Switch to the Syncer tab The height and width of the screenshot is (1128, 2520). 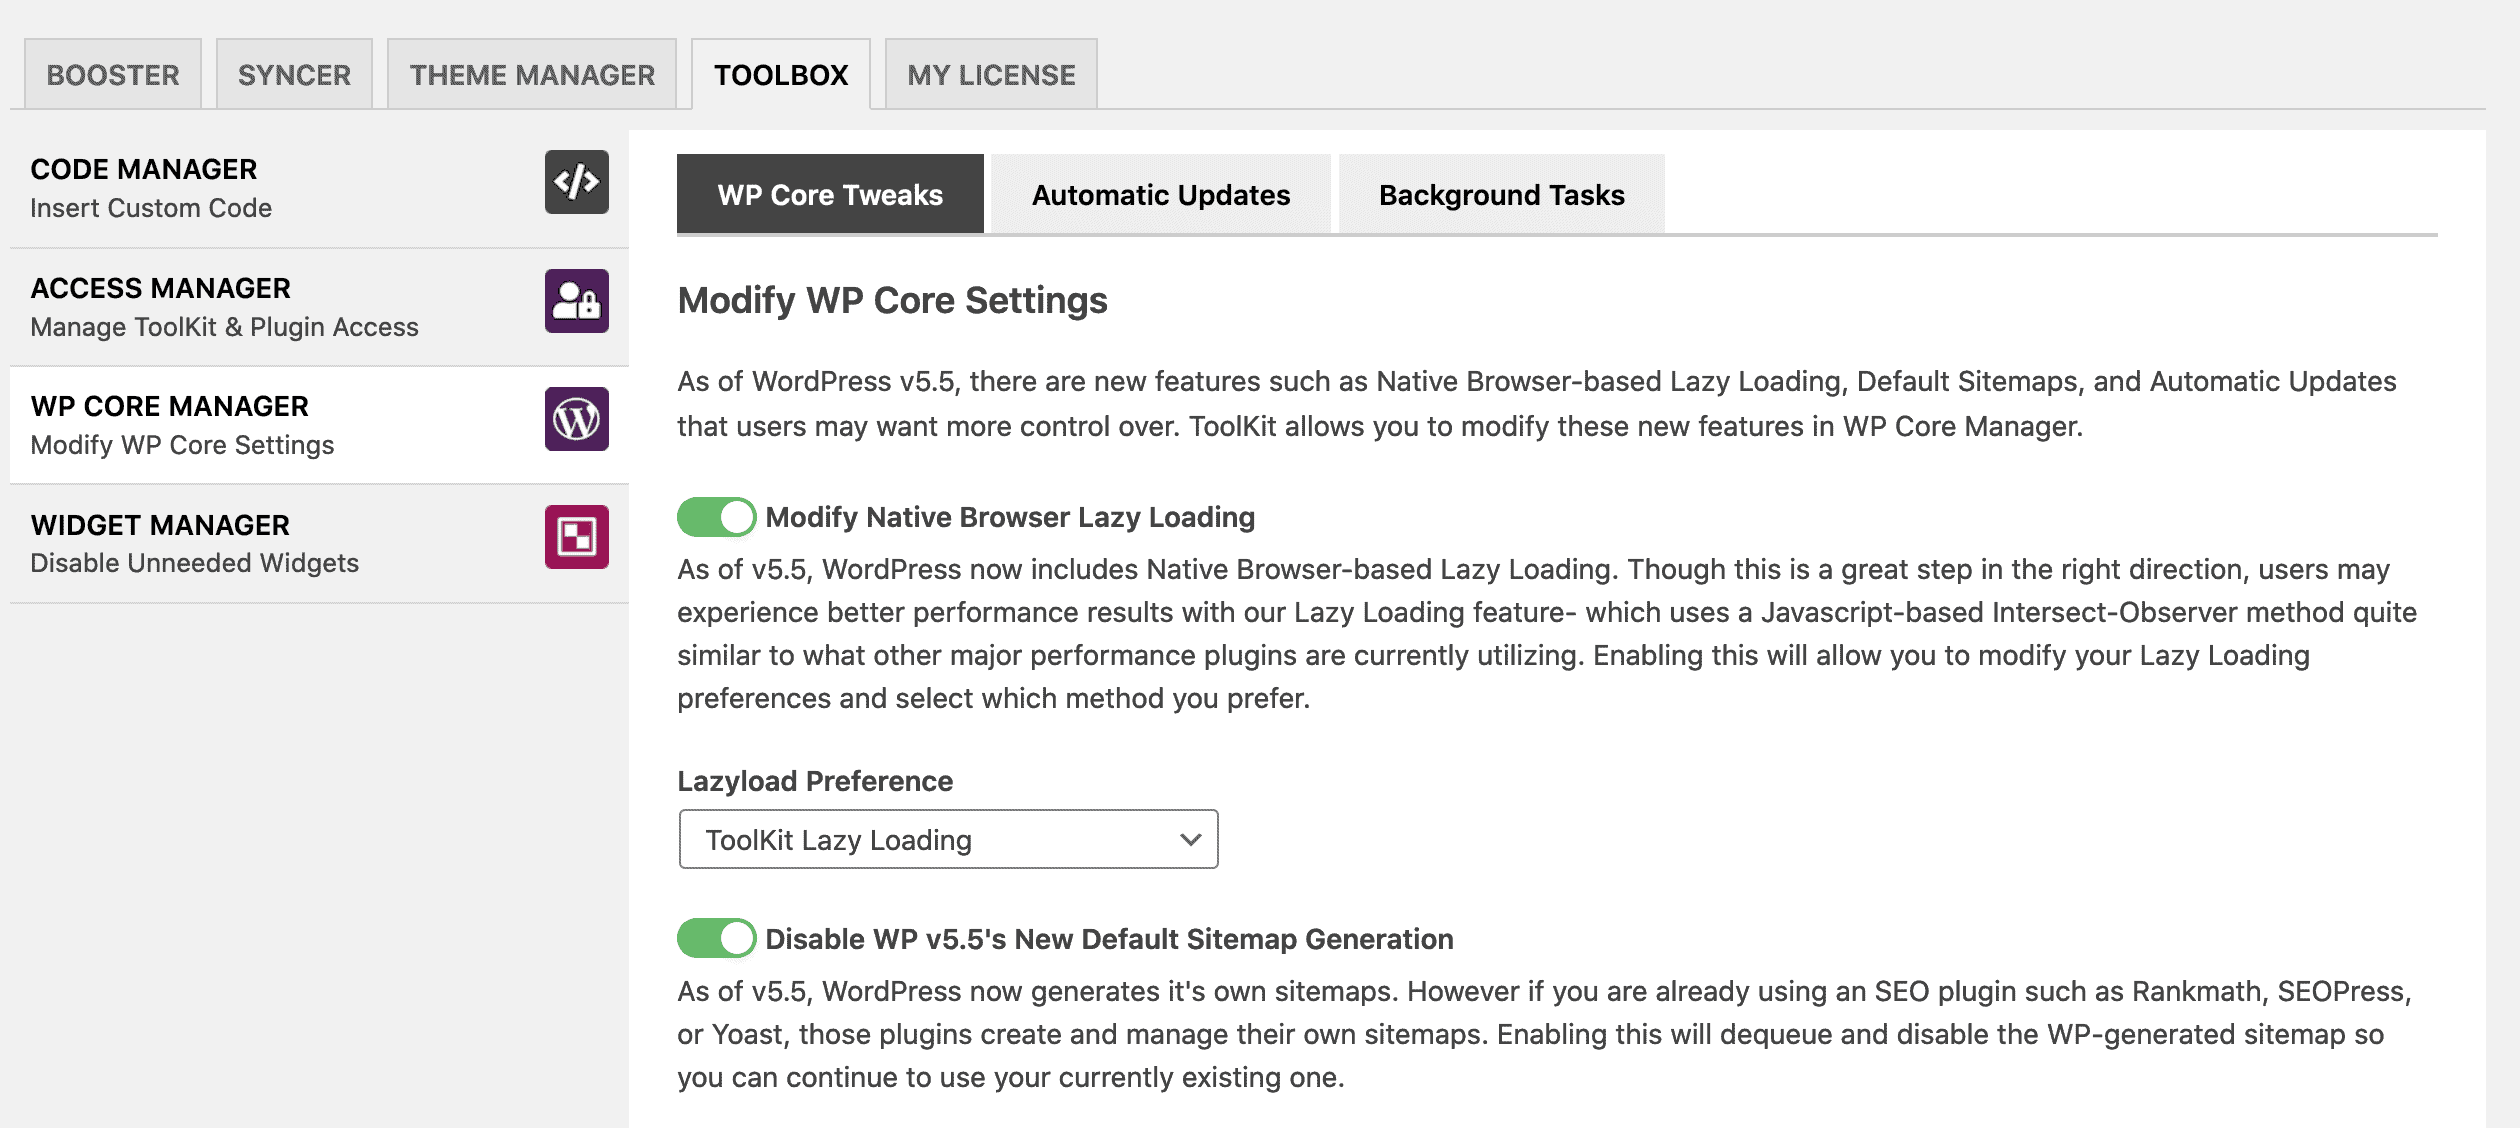pyautogui.click(x=294, y=74)
